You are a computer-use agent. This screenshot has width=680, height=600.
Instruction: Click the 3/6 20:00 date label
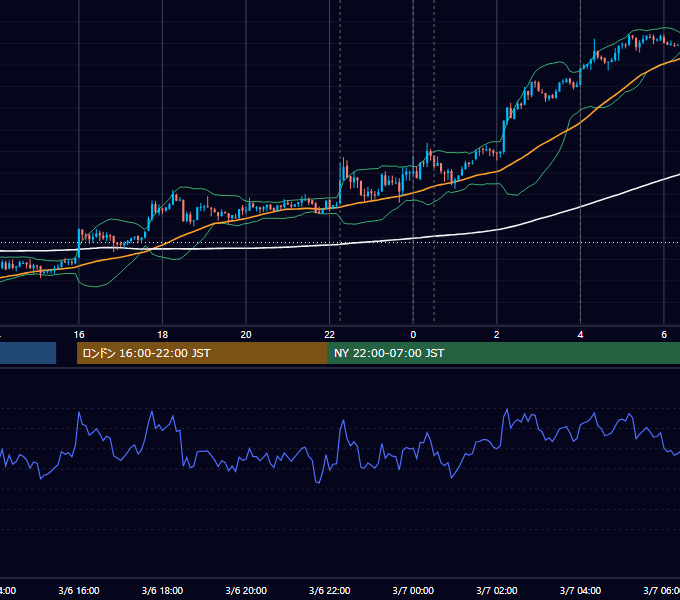click(246, 590)
